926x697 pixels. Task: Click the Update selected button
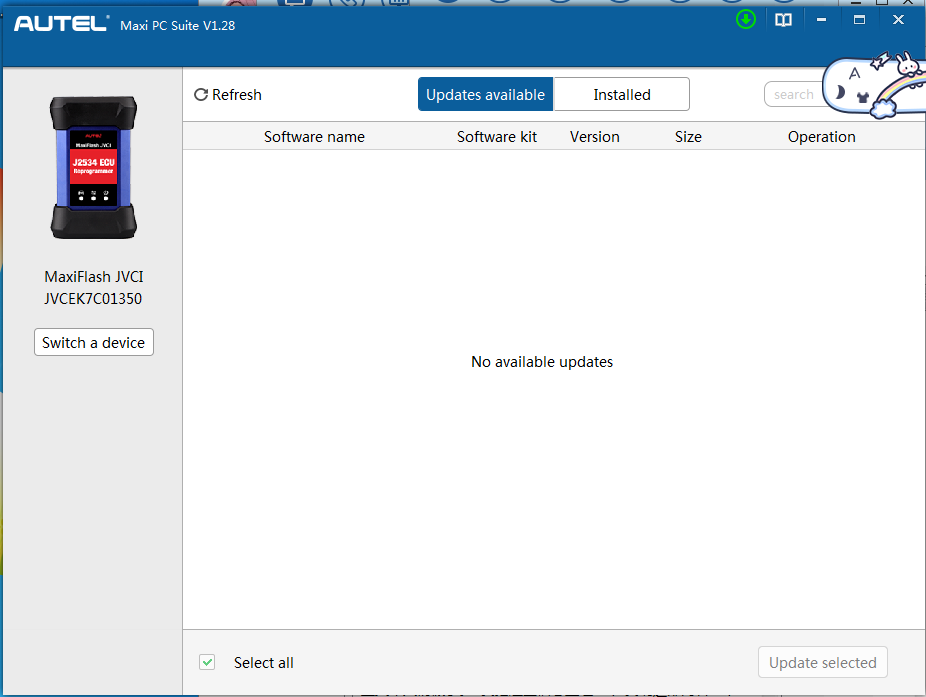pos(823,662)
